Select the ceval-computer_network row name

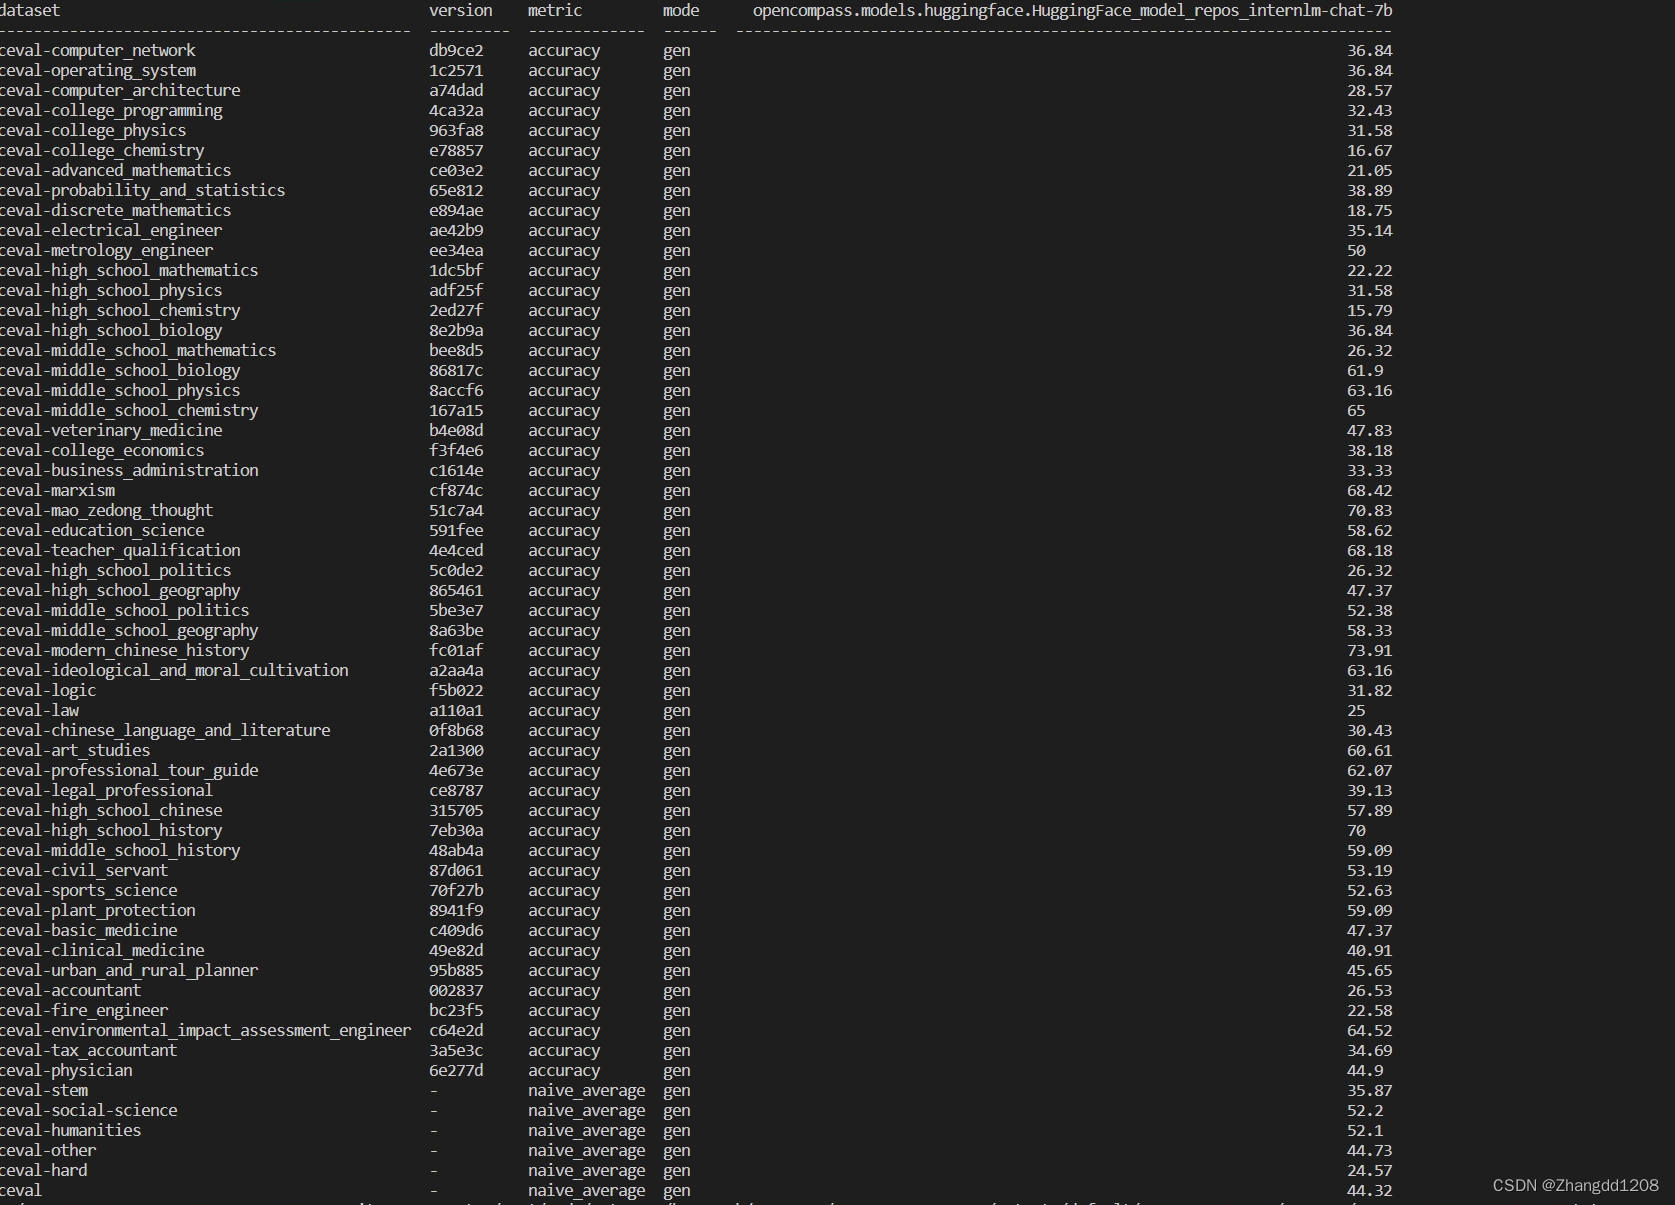(98, 50)
